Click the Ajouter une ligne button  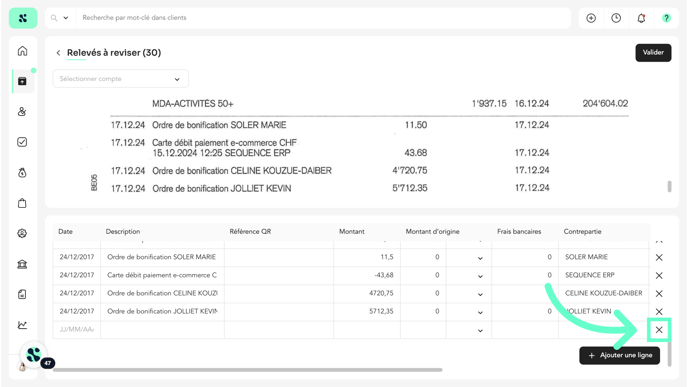[620, 355]
